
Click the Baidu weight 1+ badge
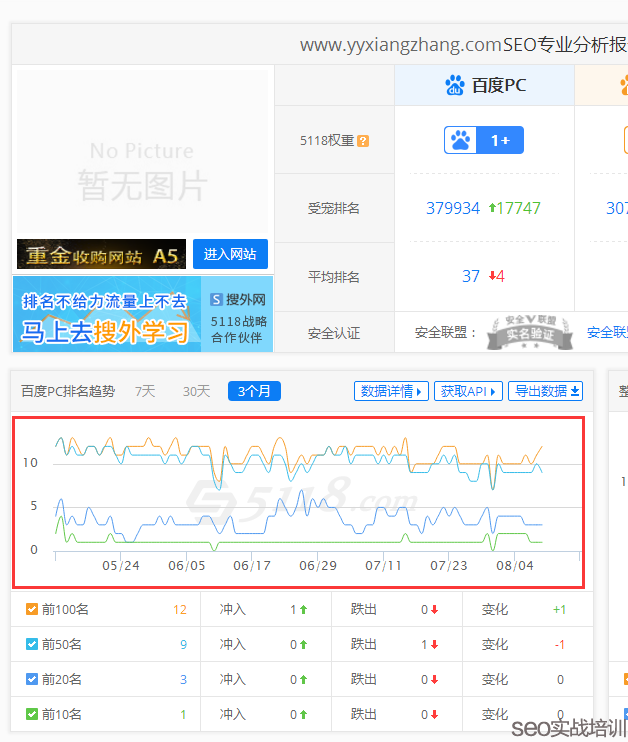[484, 140]
